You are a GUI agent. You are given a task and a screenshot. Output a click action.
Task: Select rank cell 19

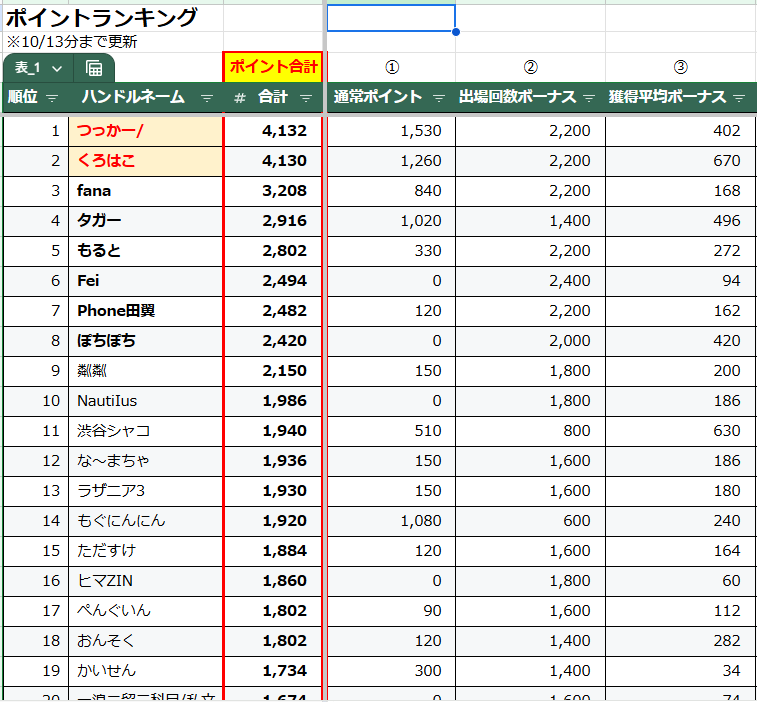point(36,671)
